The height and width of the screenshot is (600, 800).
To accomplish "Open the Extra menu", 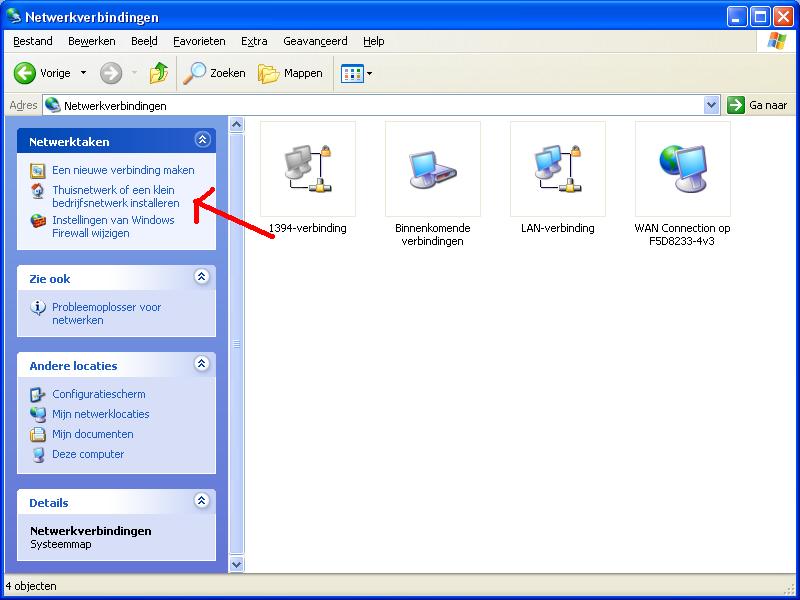I will [254, 41].
